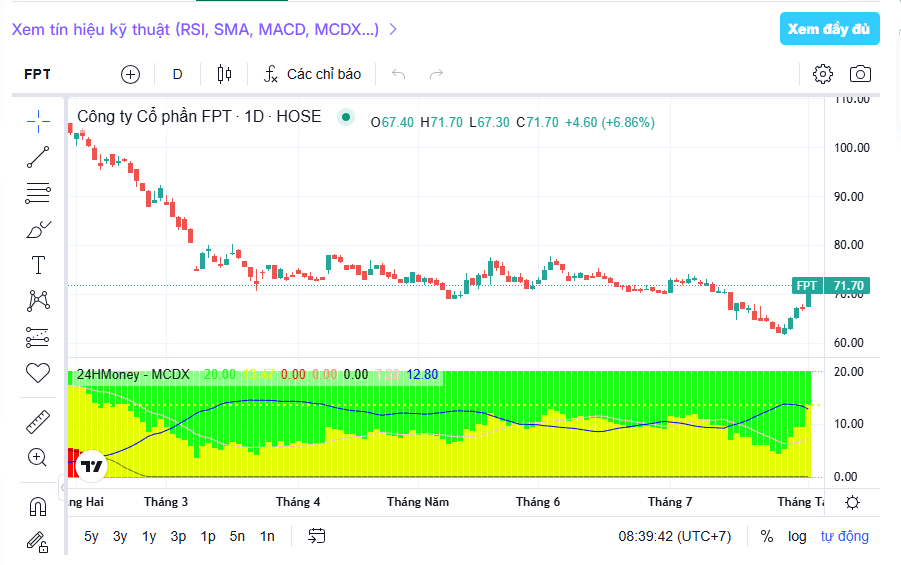Select the trend line drawing tool
This screenshot has height=565, width=901.
click(38, 157)
